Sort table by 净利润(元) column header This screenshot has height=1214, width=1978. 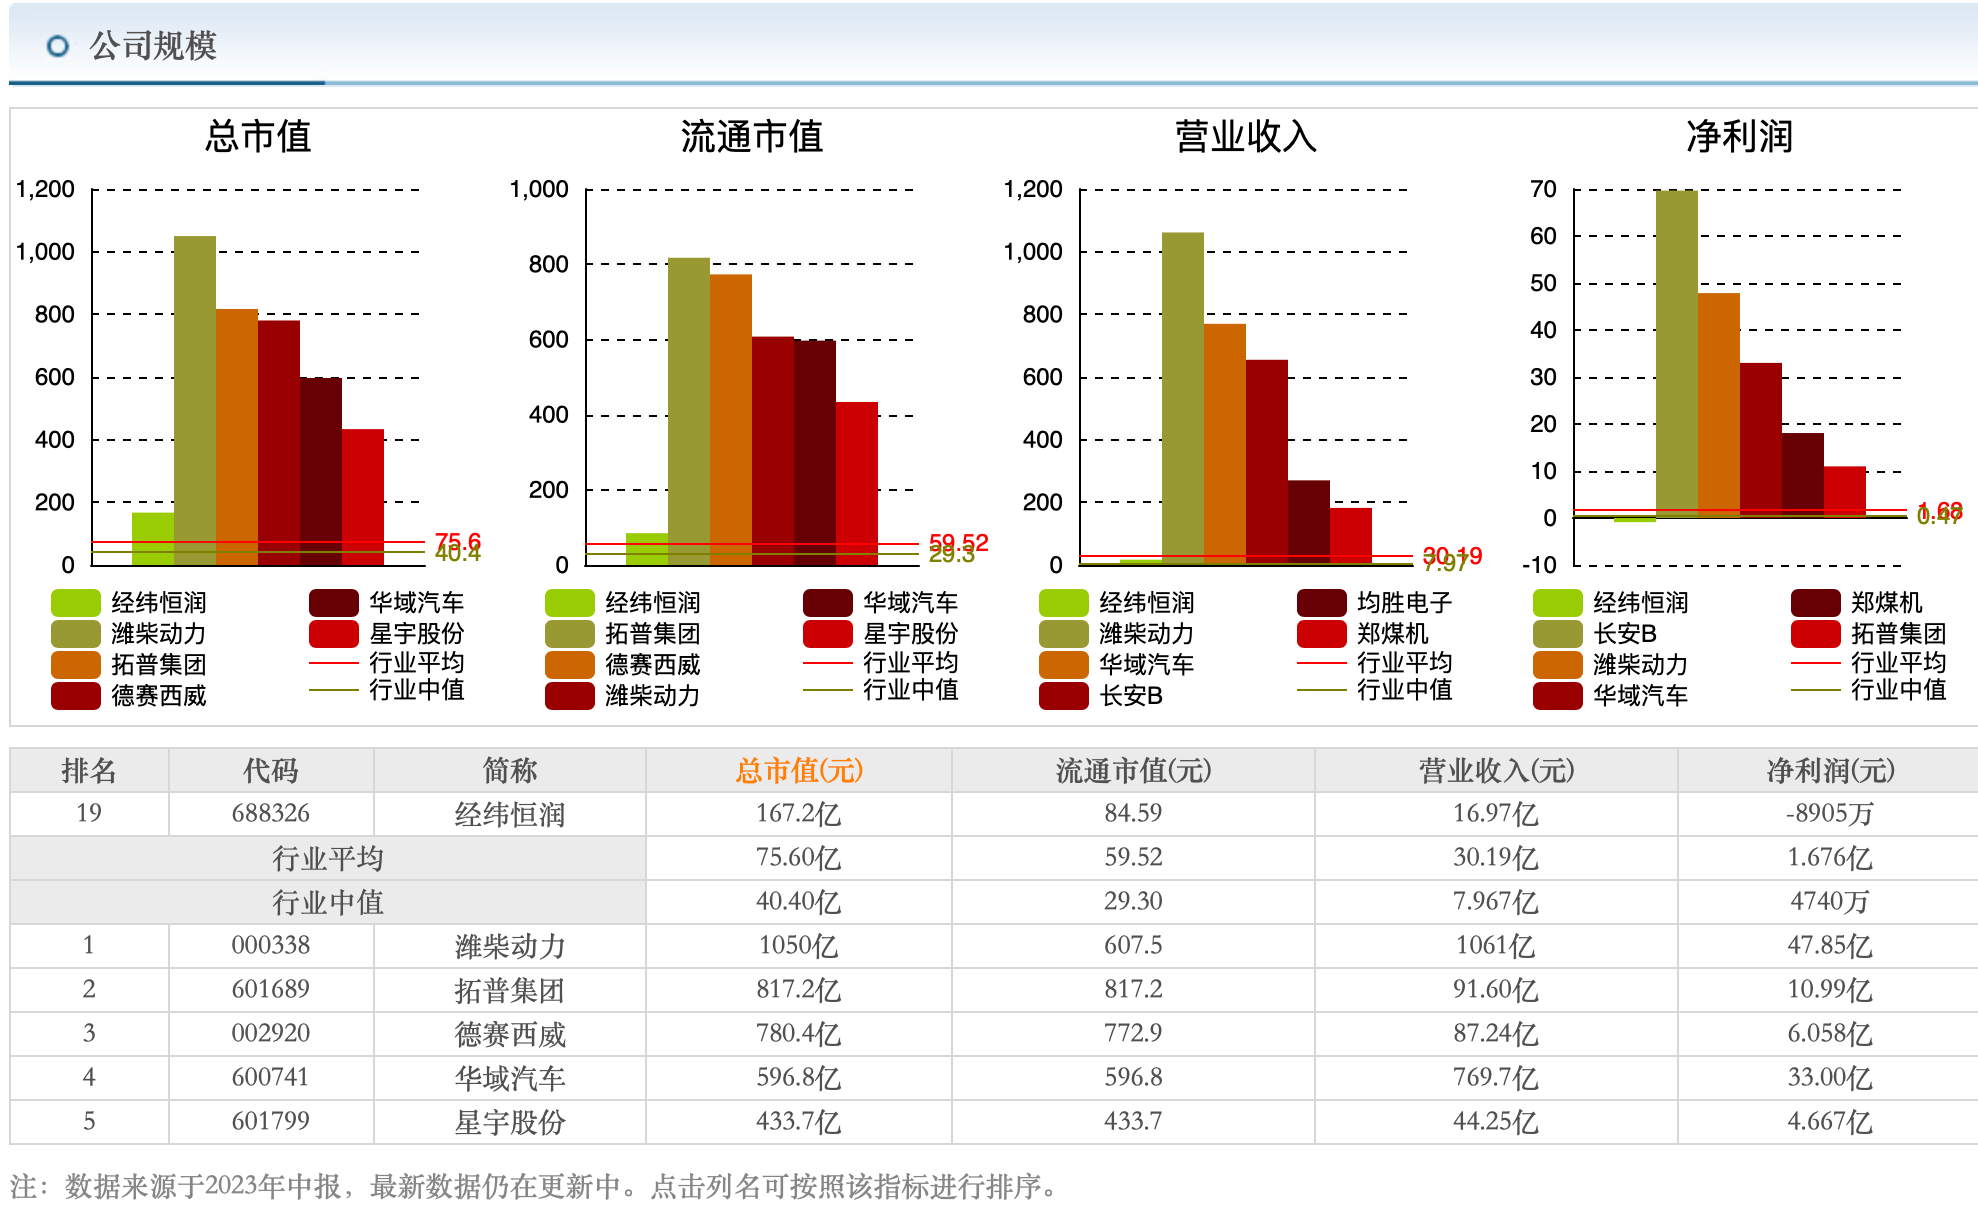click(1830, 770)
